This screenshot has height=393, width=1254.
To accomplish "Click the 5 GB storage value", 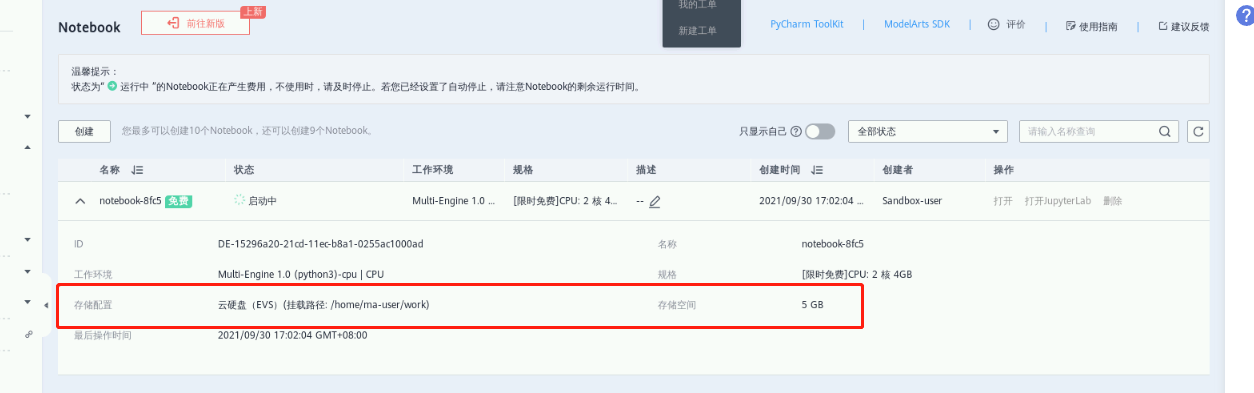I will 813,304.
